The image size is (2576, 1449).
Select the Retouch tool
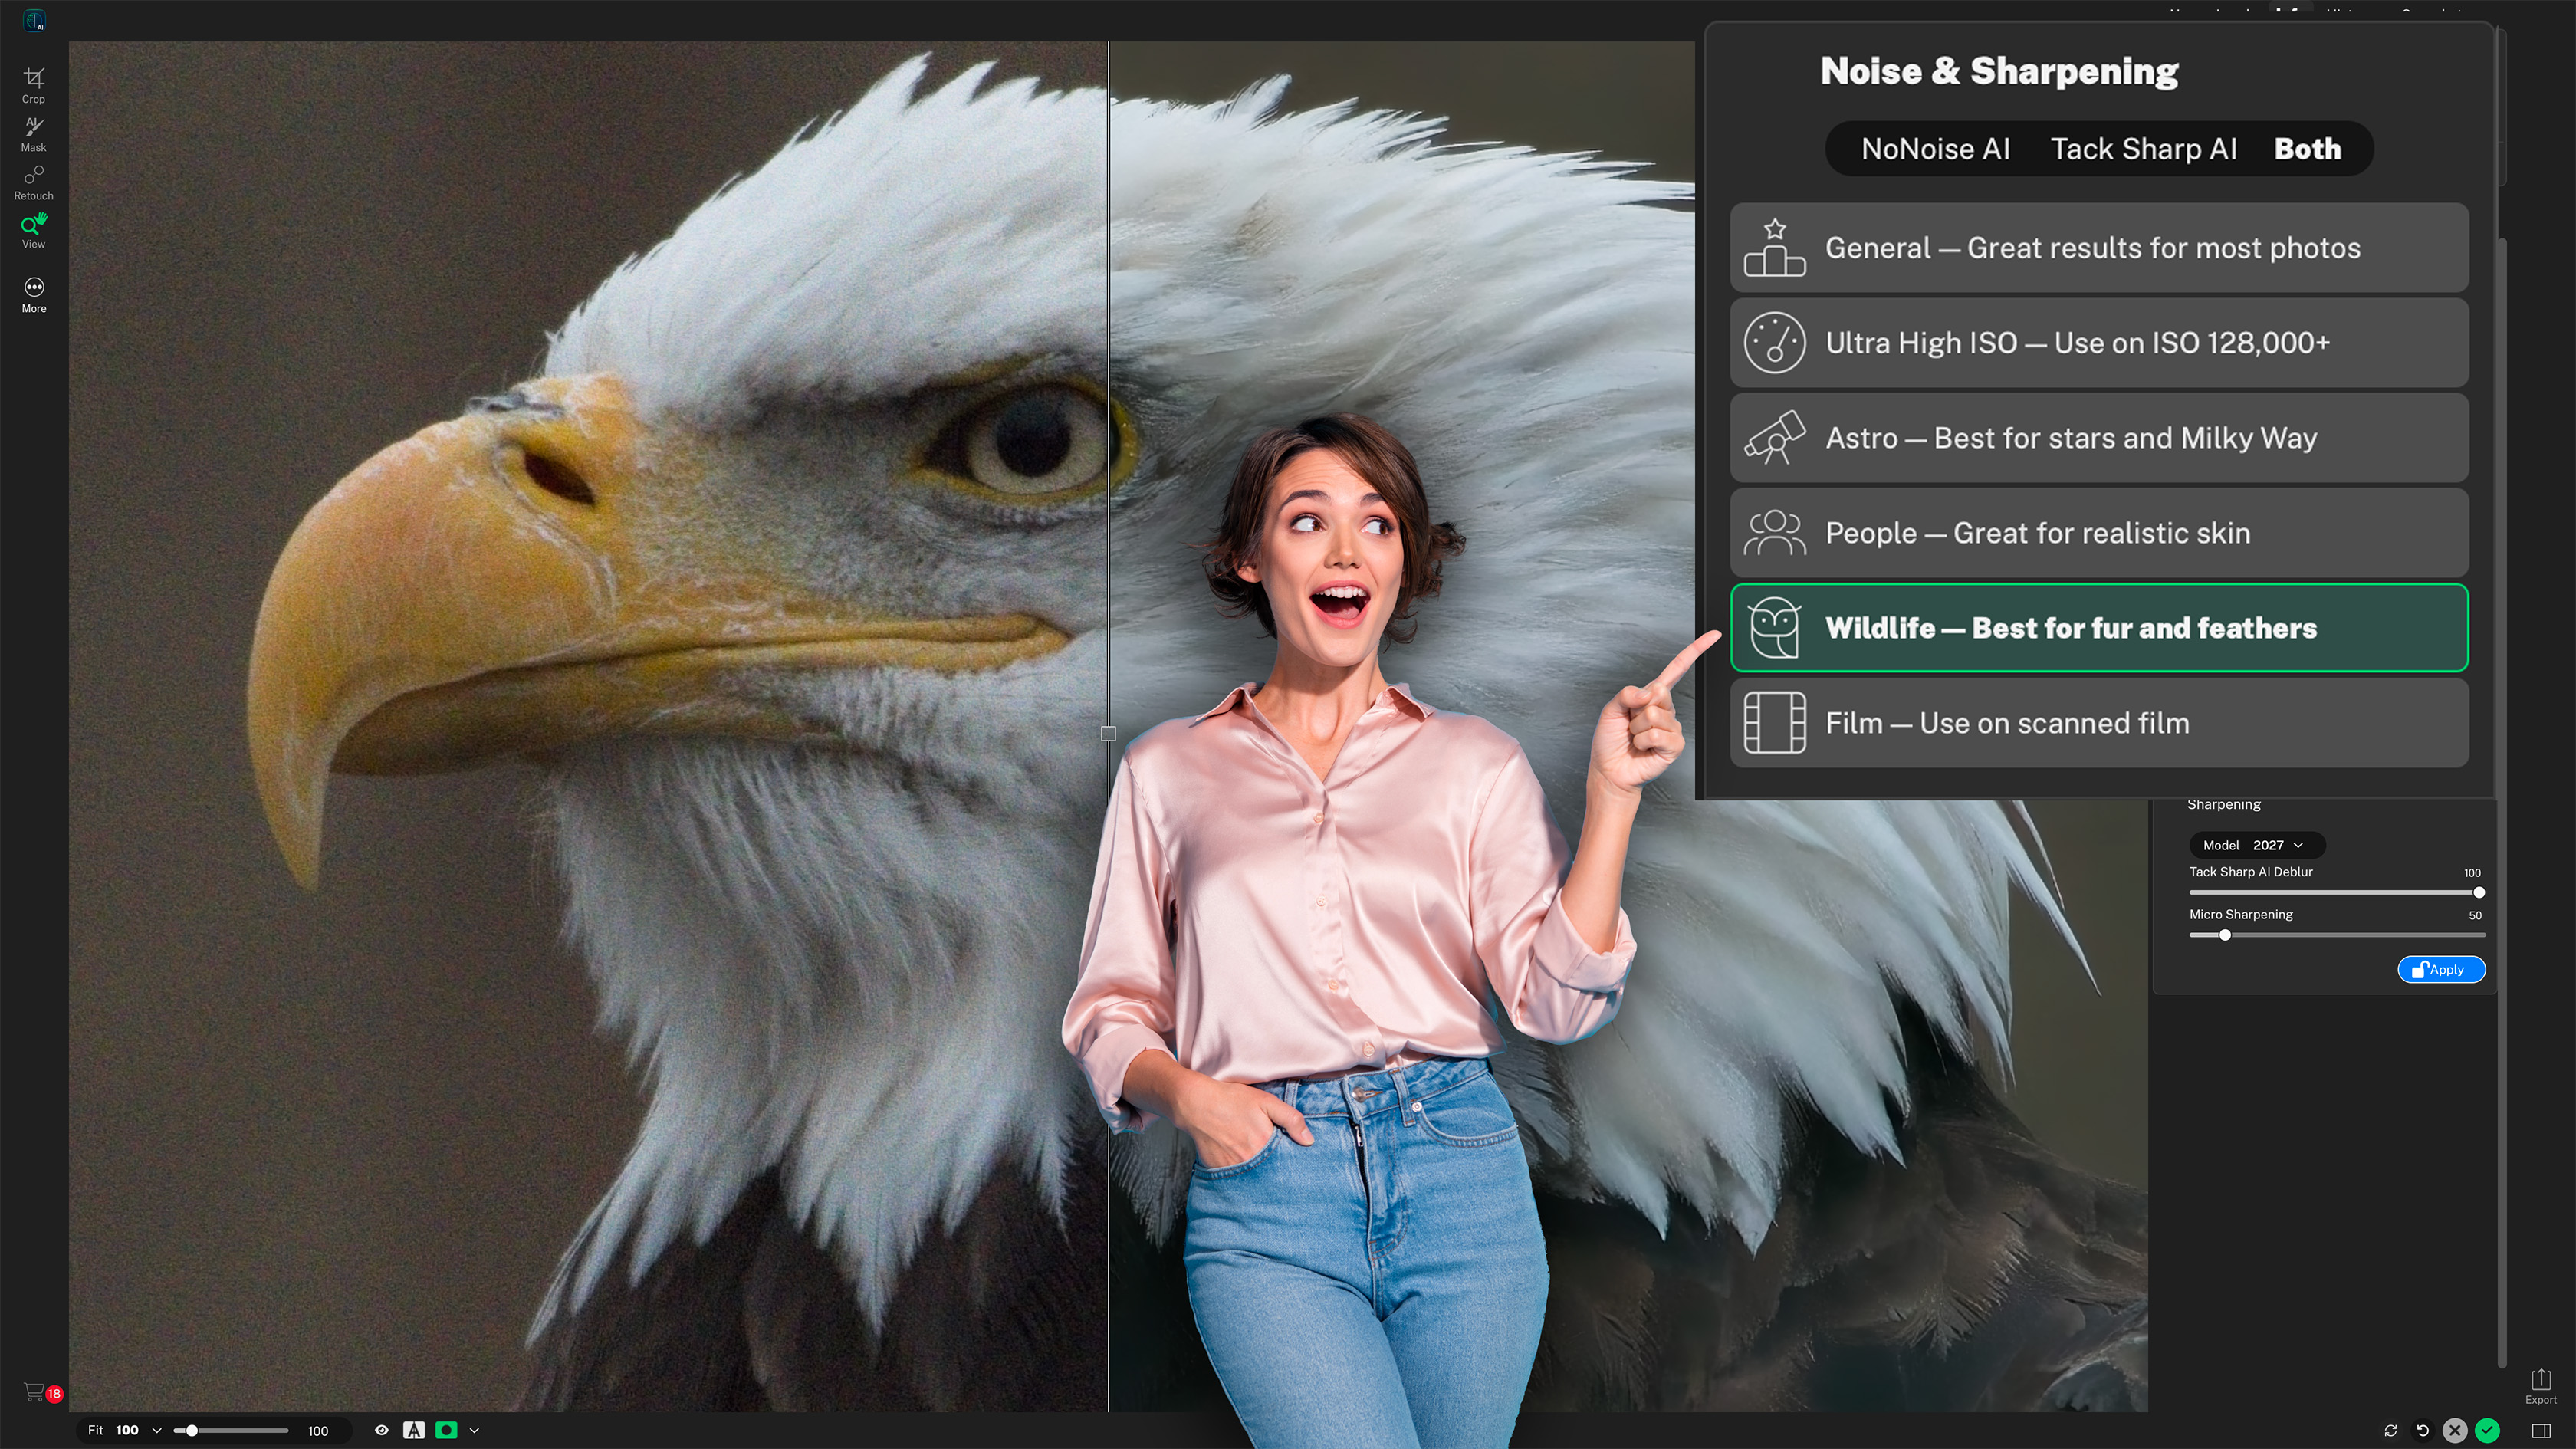34,182
